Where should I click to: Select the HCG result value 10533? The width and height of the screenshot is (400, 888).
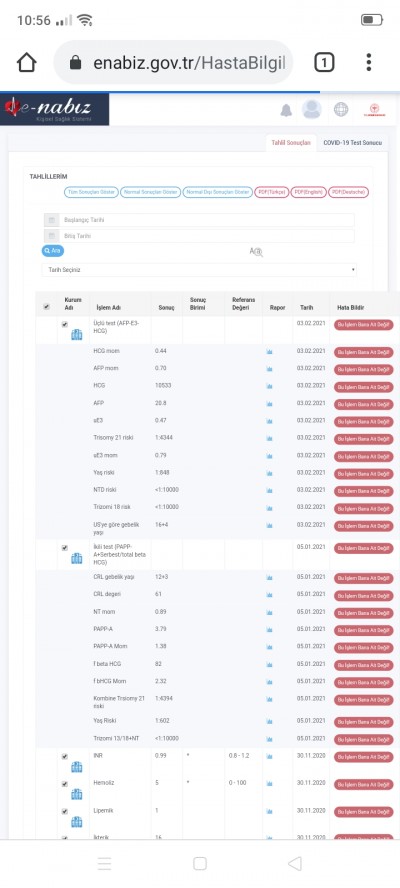[x=163, y=386]
